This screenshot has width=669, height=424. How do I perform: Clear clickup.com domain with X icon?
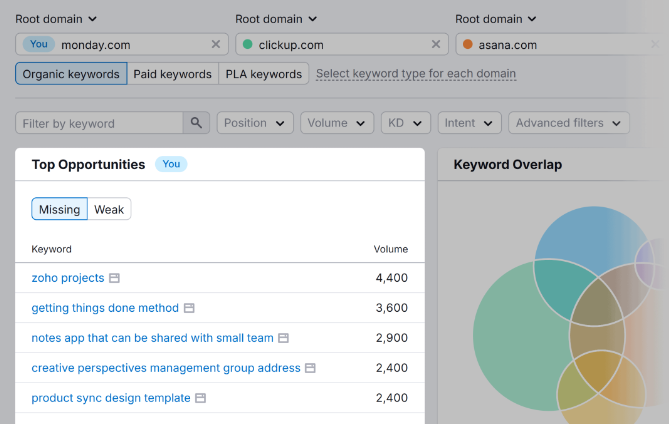point(436,44)
